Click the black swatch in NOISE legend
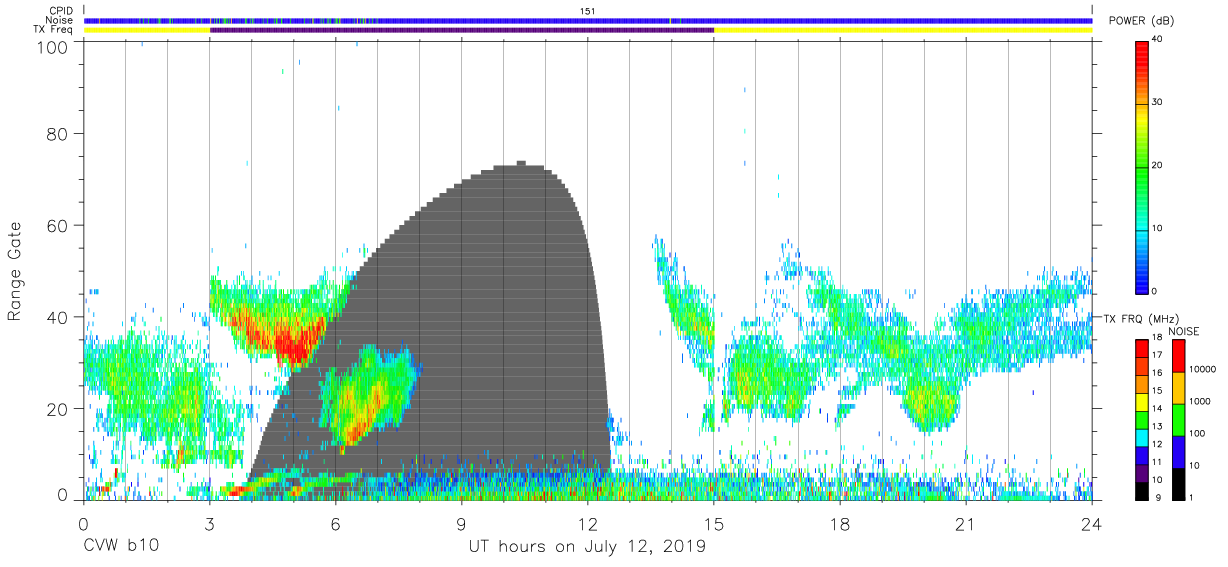Screen dimensions: 1228x567 pyautogui.click(x=1177, y=483)
